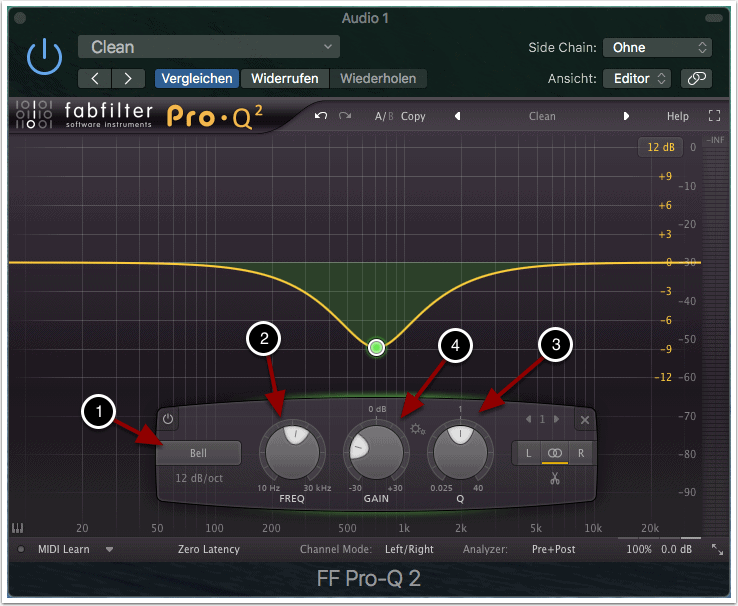
Task: Open the Bell filter shape selector
Action: click(x=198, y=454)
